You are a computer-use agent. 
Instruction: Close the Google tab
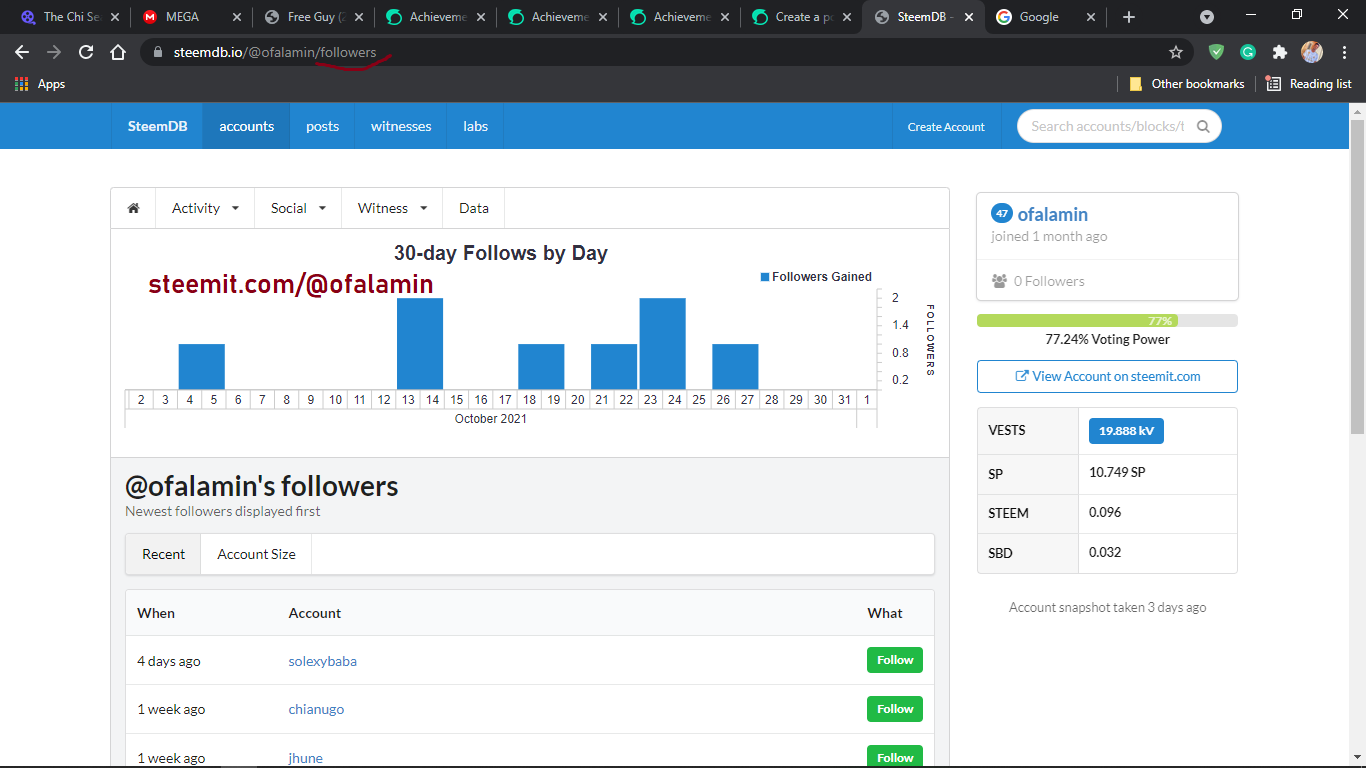[1090, 17]
